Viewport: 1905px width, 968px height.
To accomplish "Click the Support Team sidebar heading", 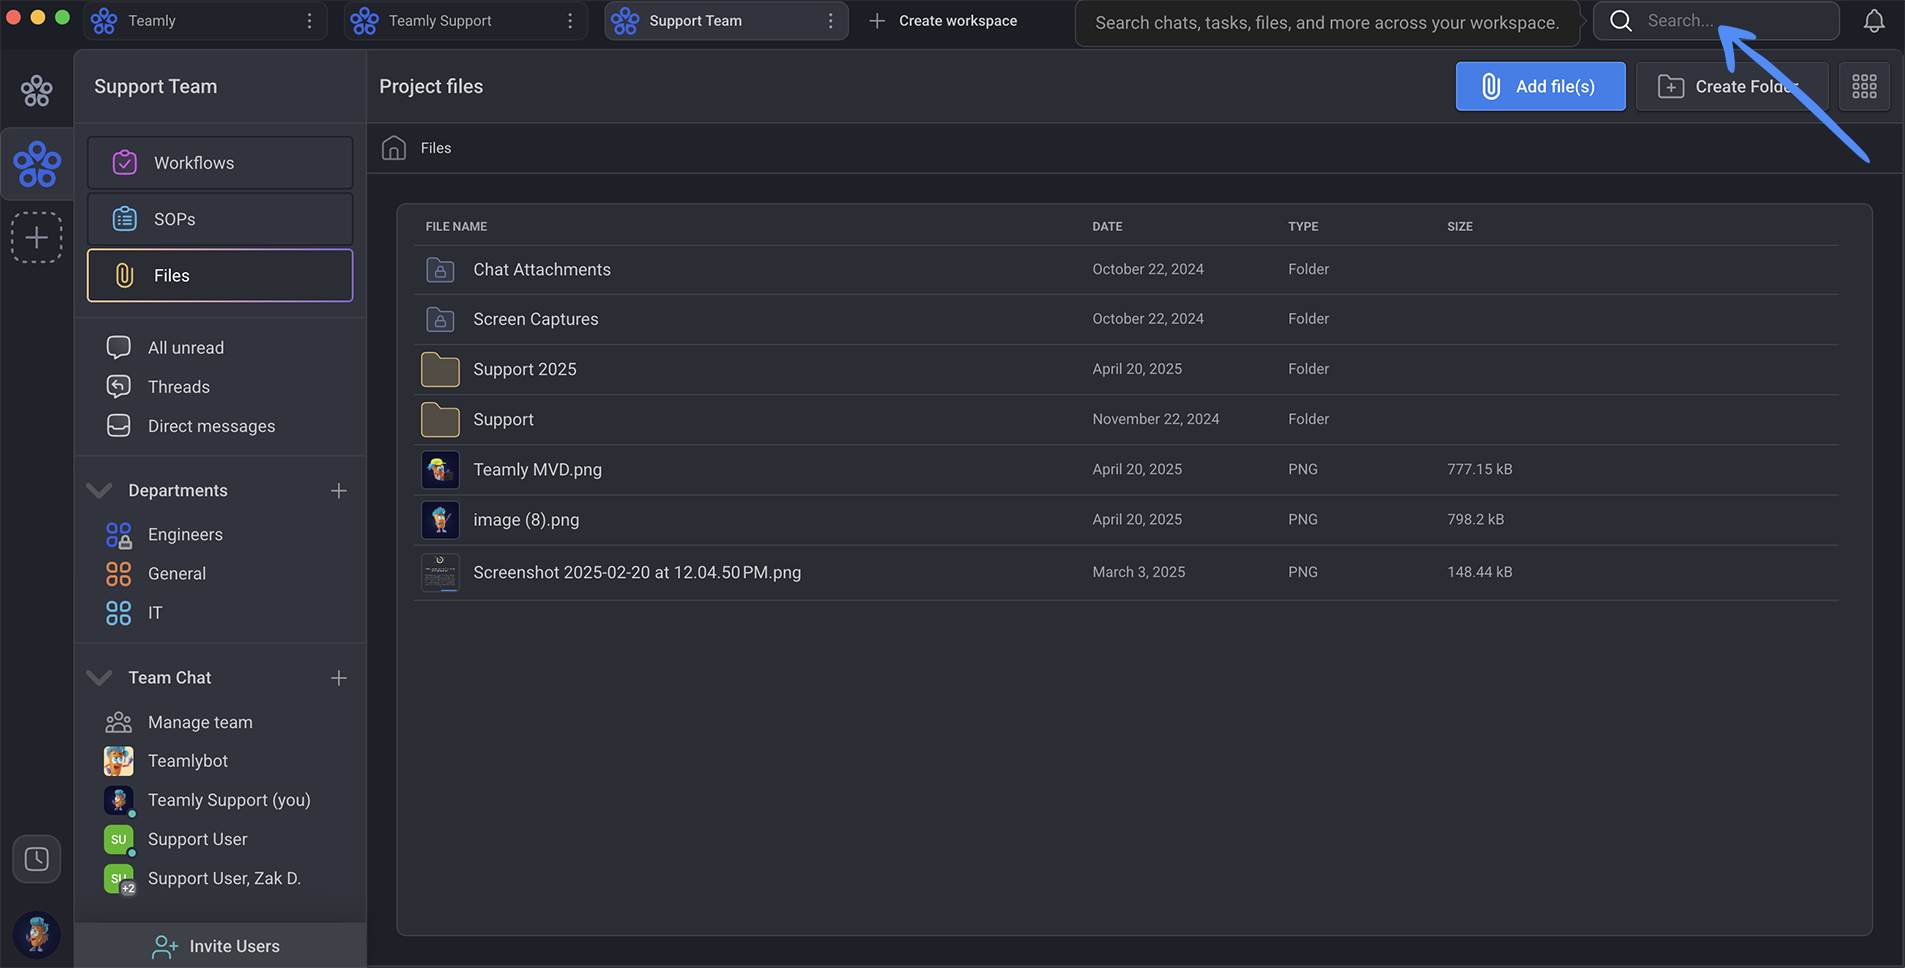I will click(156, 87).
